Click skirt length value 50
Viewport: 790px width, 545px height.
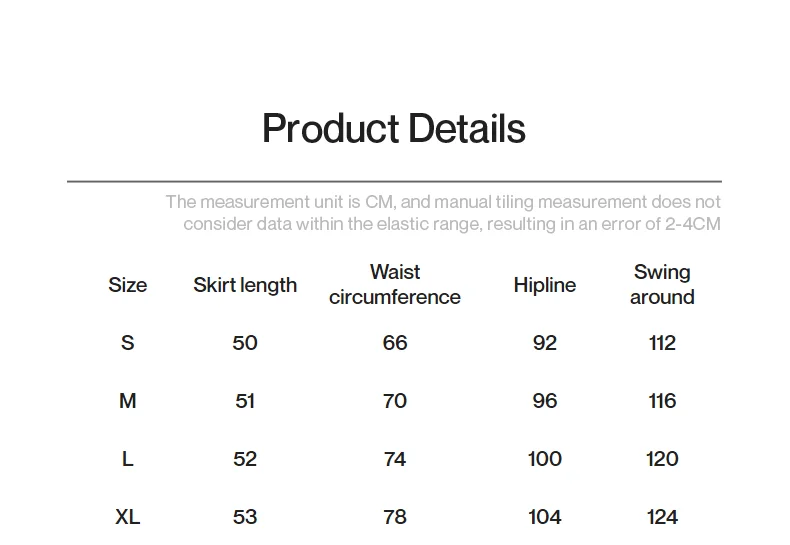pos(245,343)
